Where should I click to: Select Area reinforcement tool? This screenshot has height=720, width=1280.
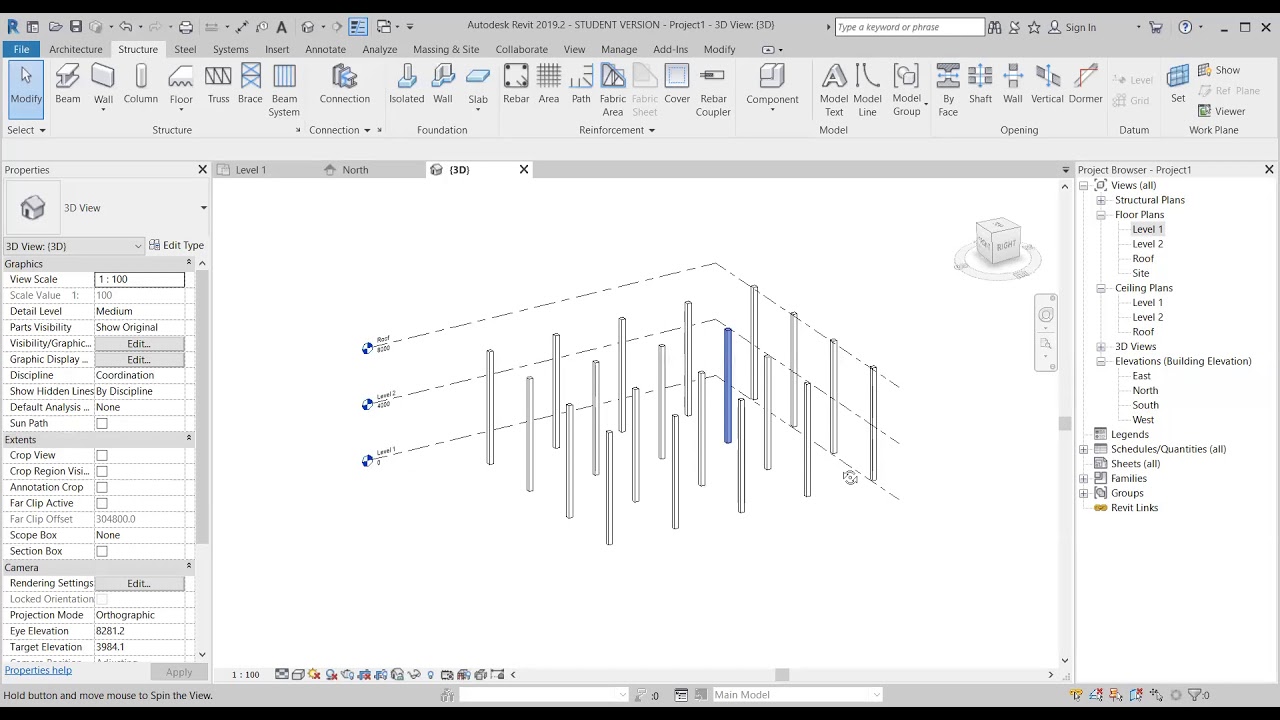[549, 85]
